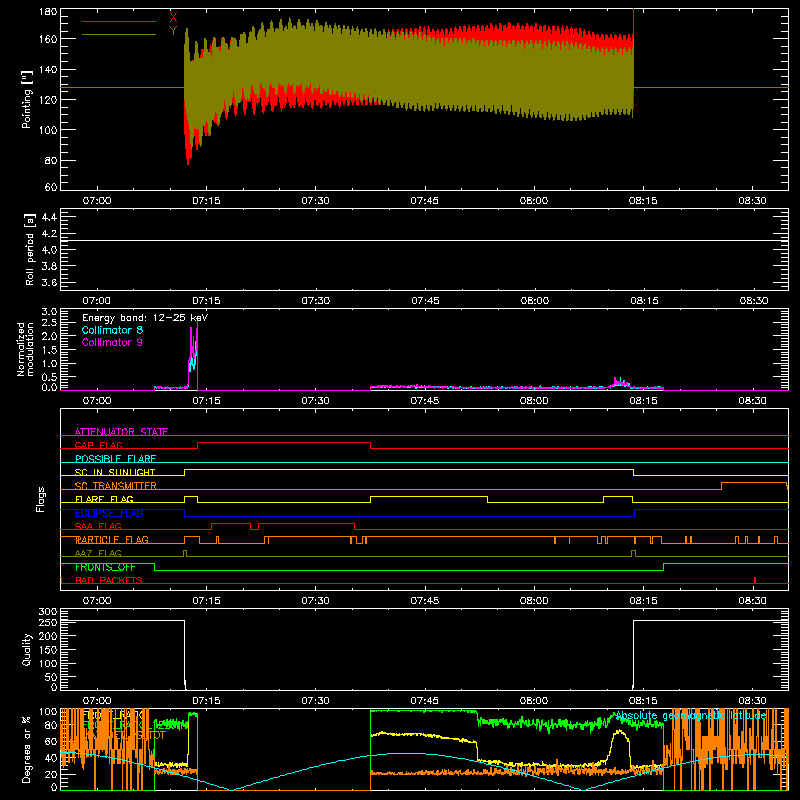The image size is (800, 800).
Task: Click the olive flag label below PARTICLE_FLAG
Action: tap(98, 553)
